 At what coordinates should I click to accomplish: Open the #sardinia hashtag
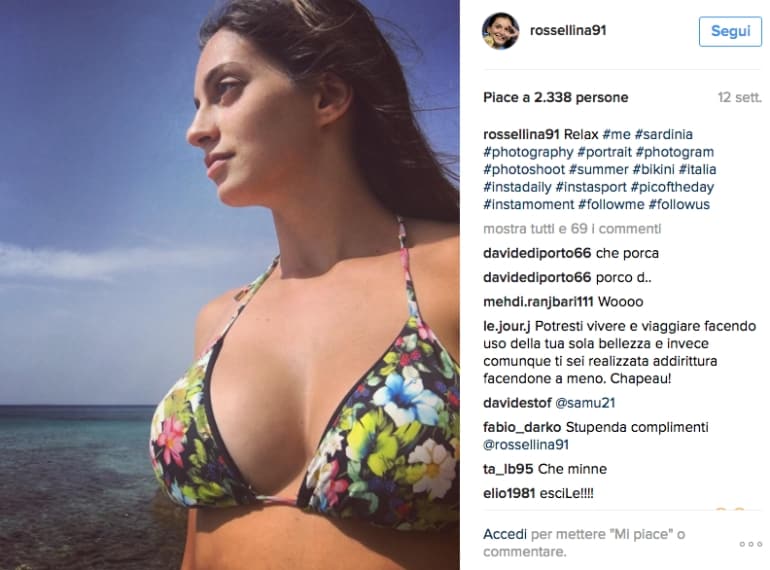[663, 135]
